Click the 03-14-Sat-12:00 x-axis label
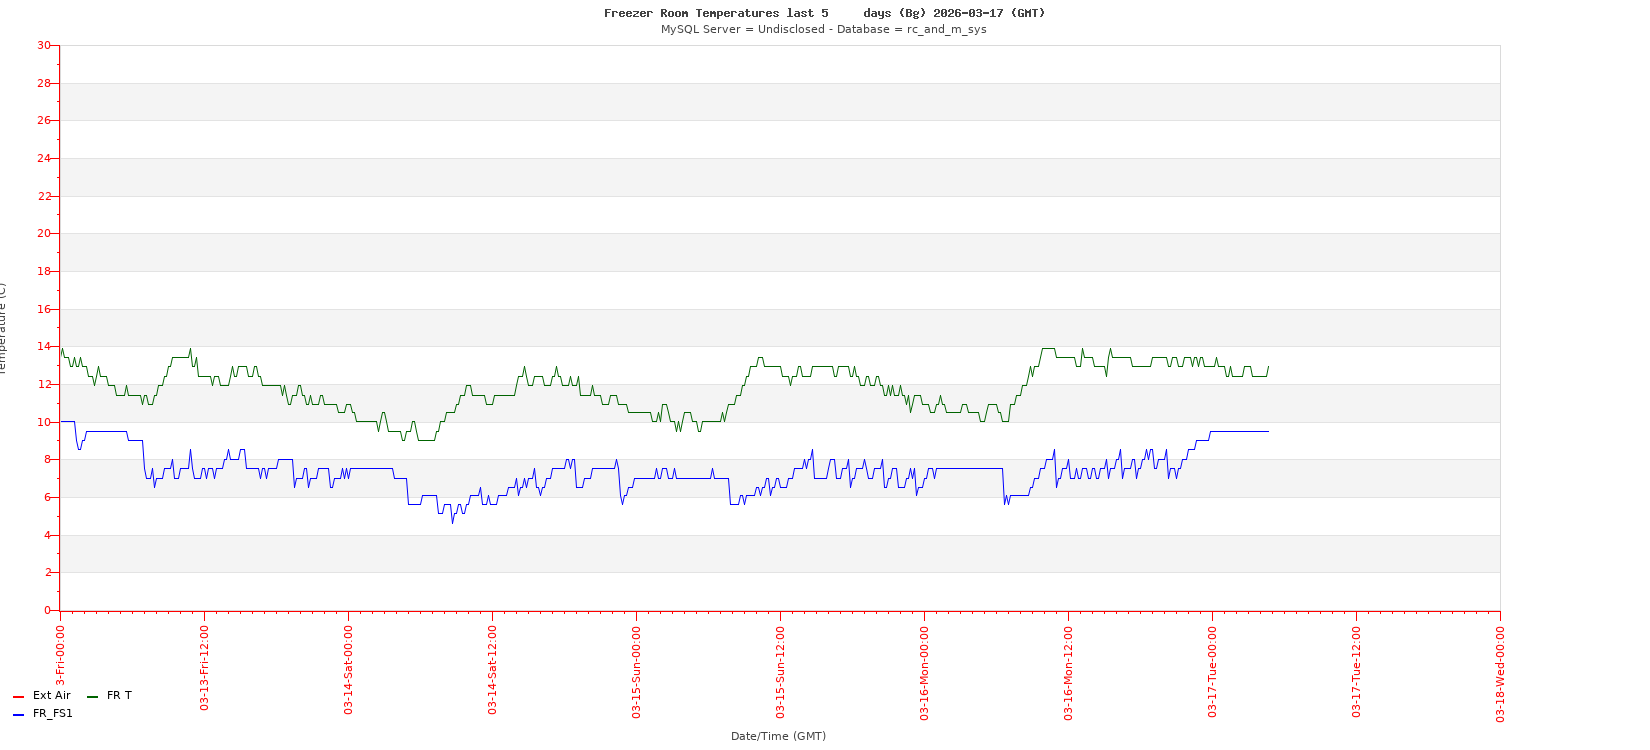This screenshot has height=750, width=1650. point(492,670)
